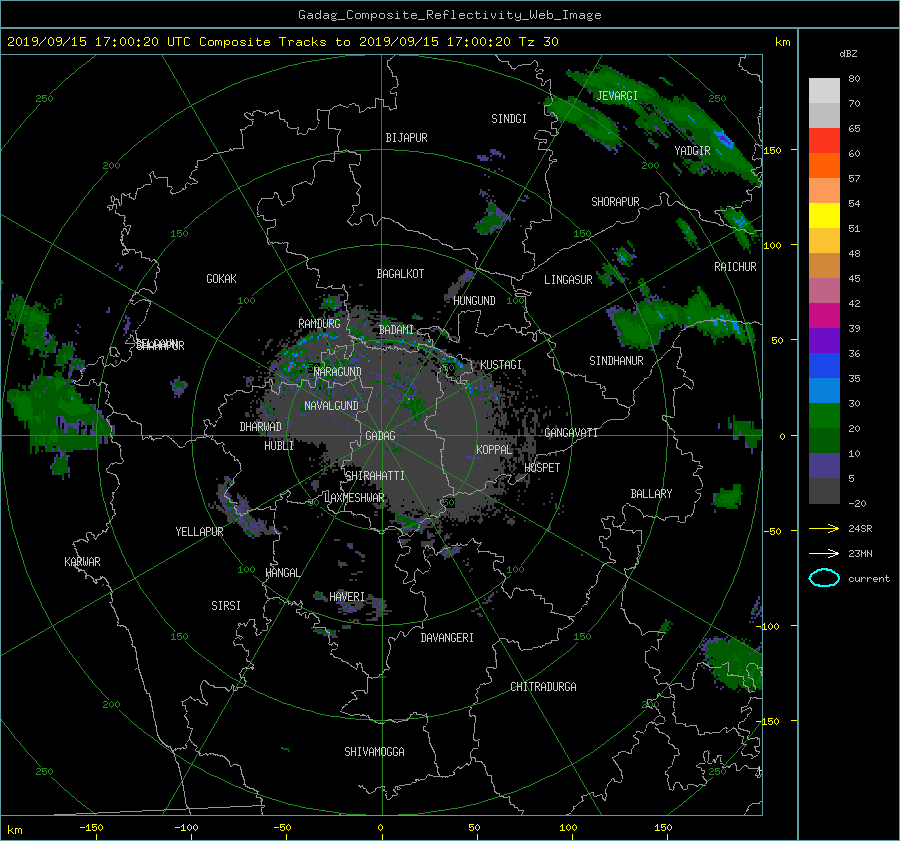Pick the yellow 51-54 dBZ legend swatch
This screenshot has height=841, width=900.
pos(824,216)
